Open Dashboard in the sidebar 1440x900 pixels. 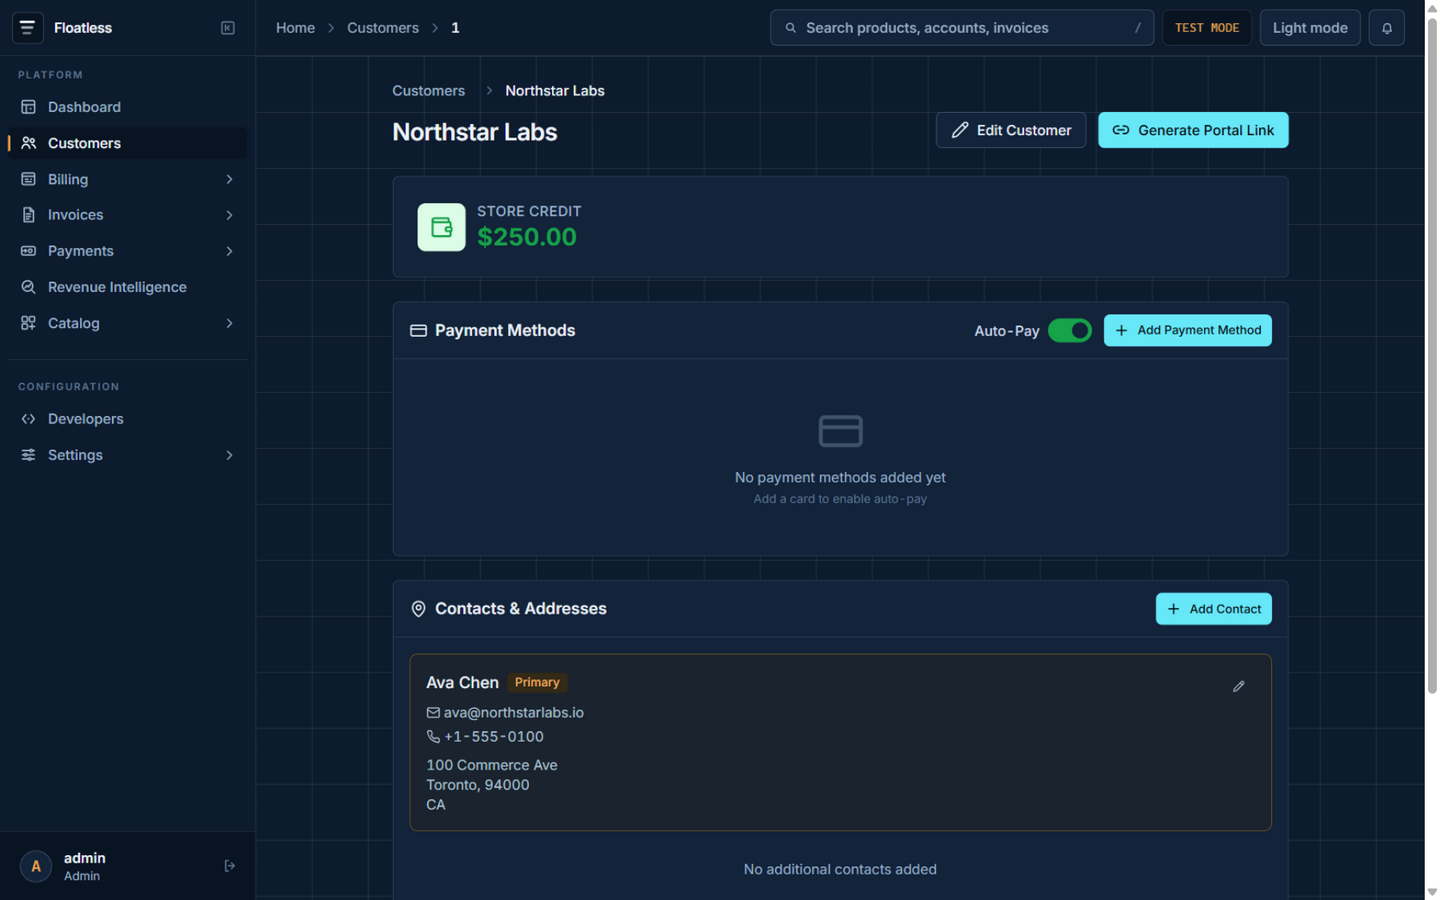coord(127,107)
